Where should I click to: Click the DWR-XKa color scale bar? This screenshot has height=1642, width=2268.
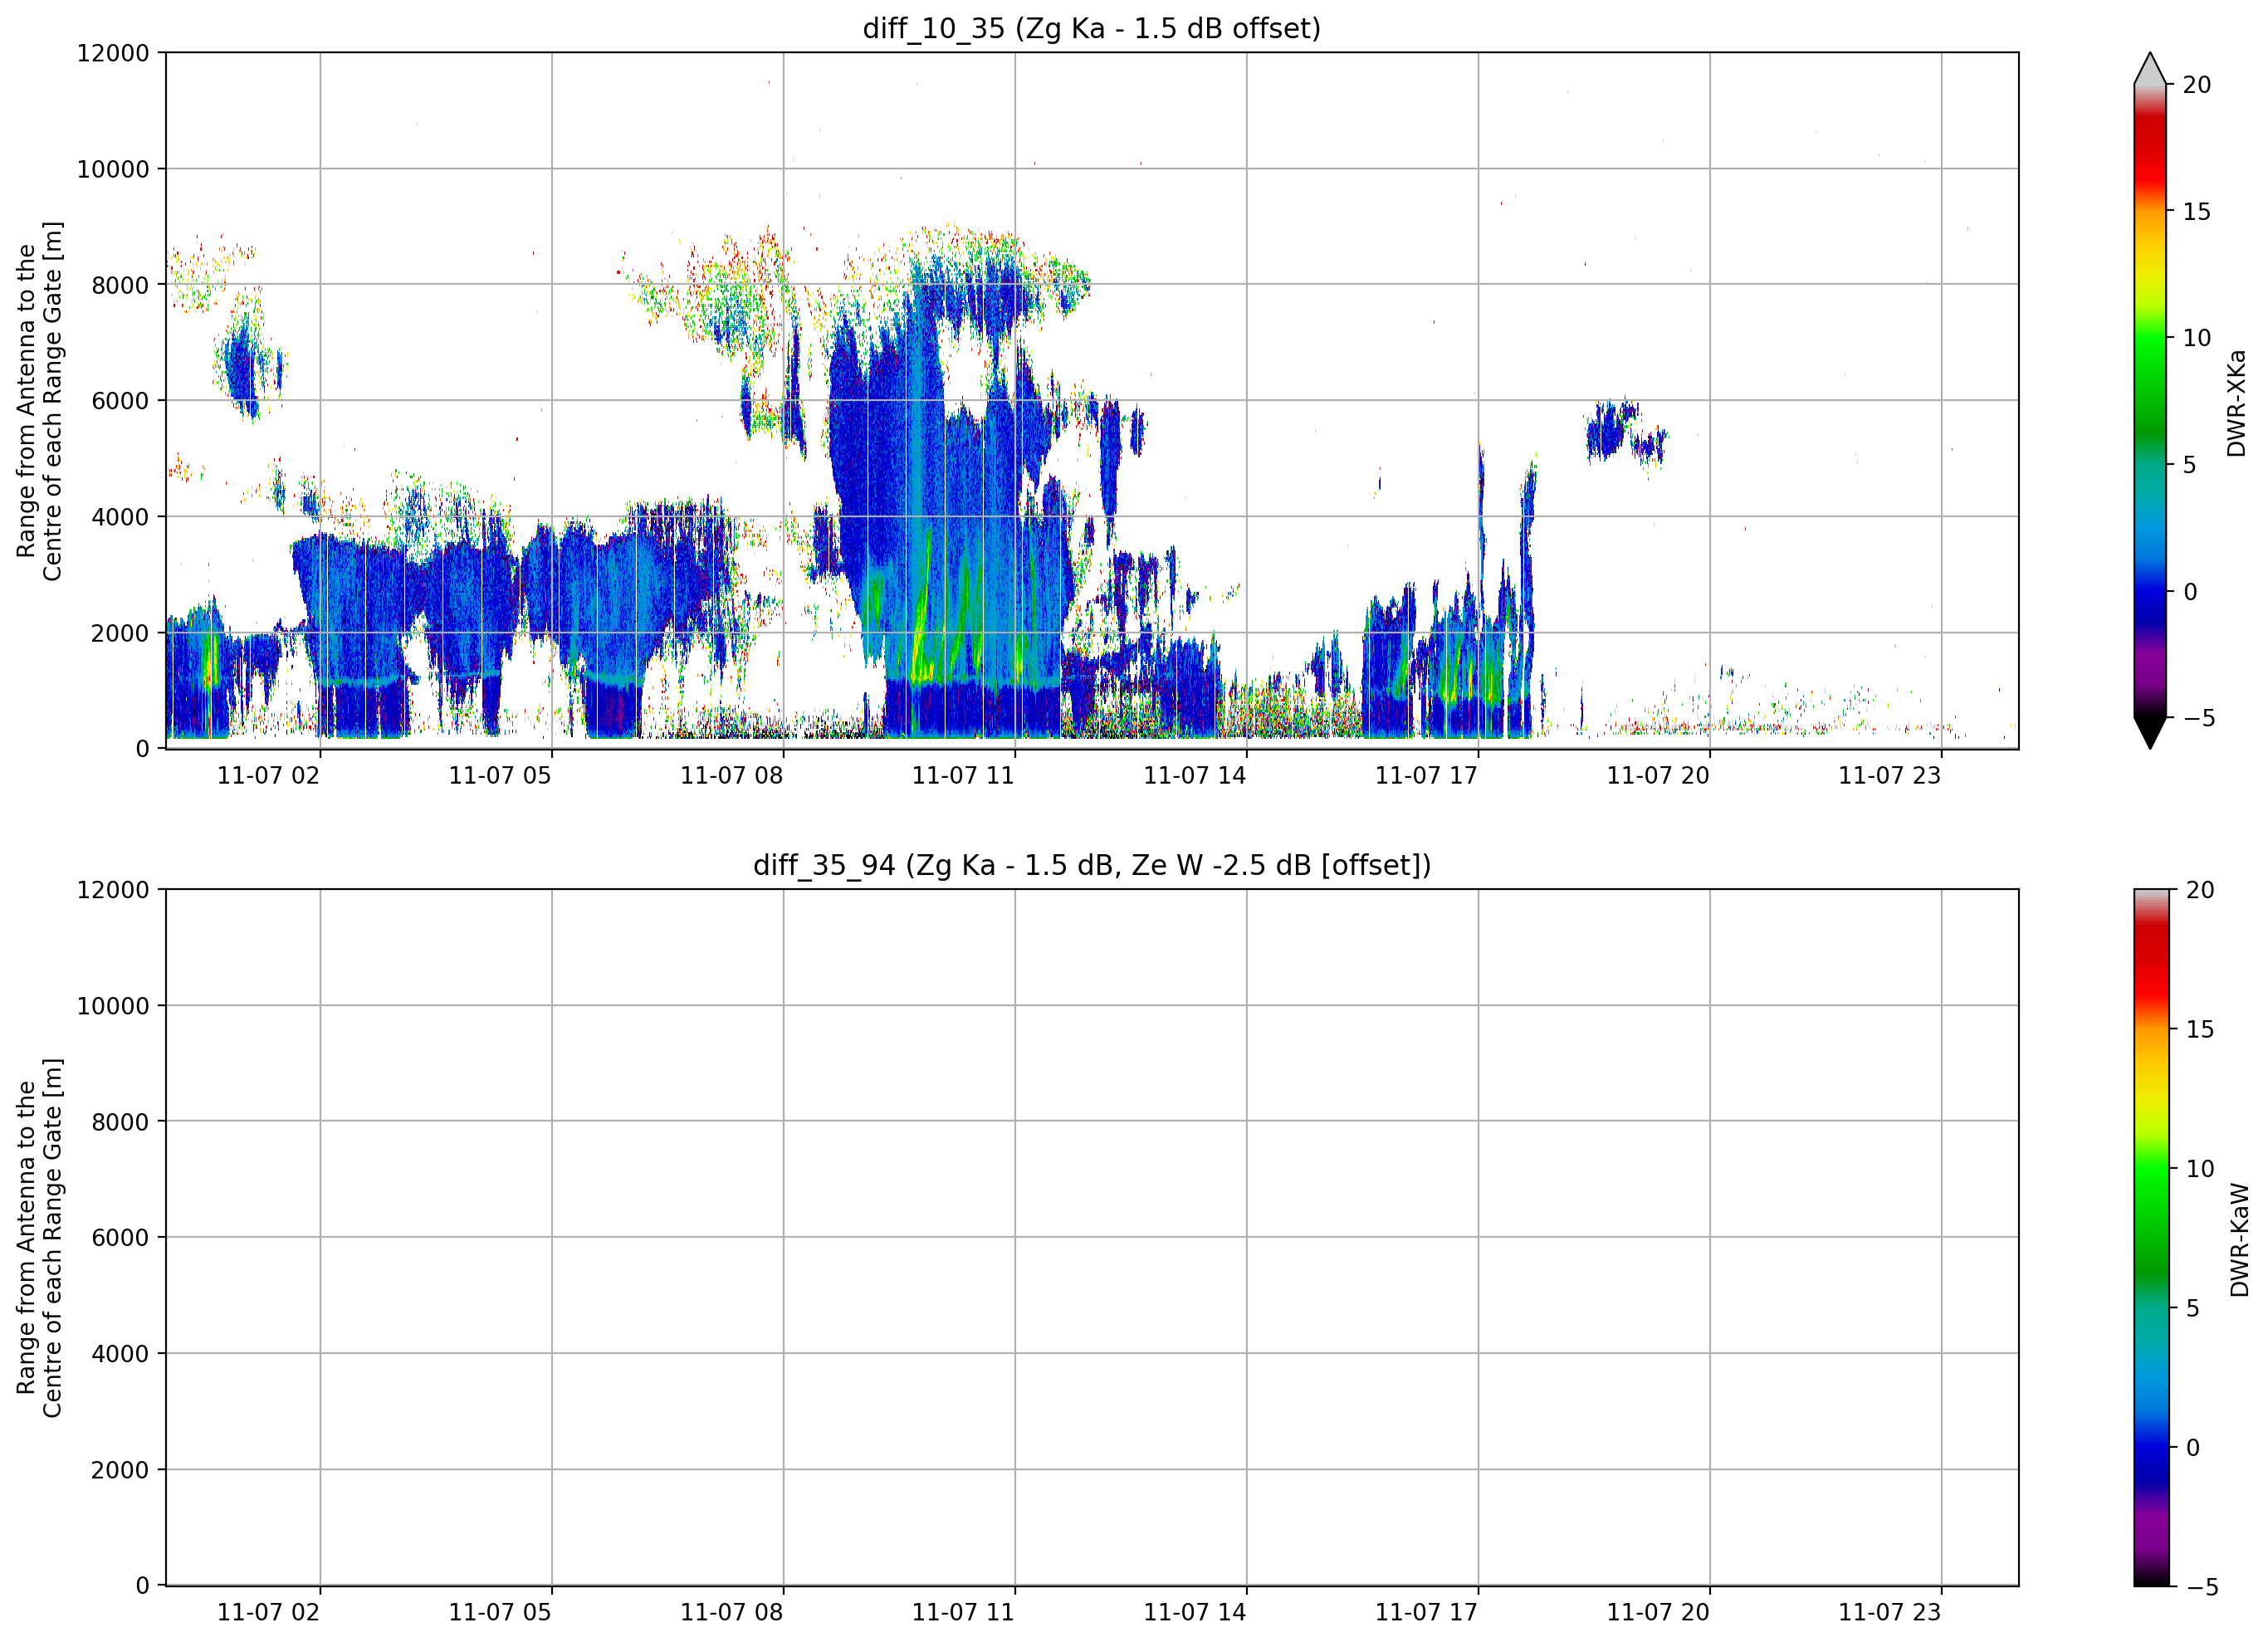tap(2150, 401)
